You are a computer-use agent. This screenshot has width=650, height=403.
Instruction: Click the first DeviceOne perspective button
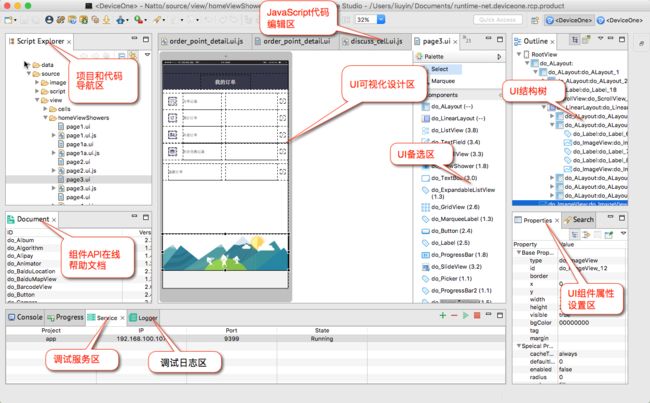(x=569, y=20)
